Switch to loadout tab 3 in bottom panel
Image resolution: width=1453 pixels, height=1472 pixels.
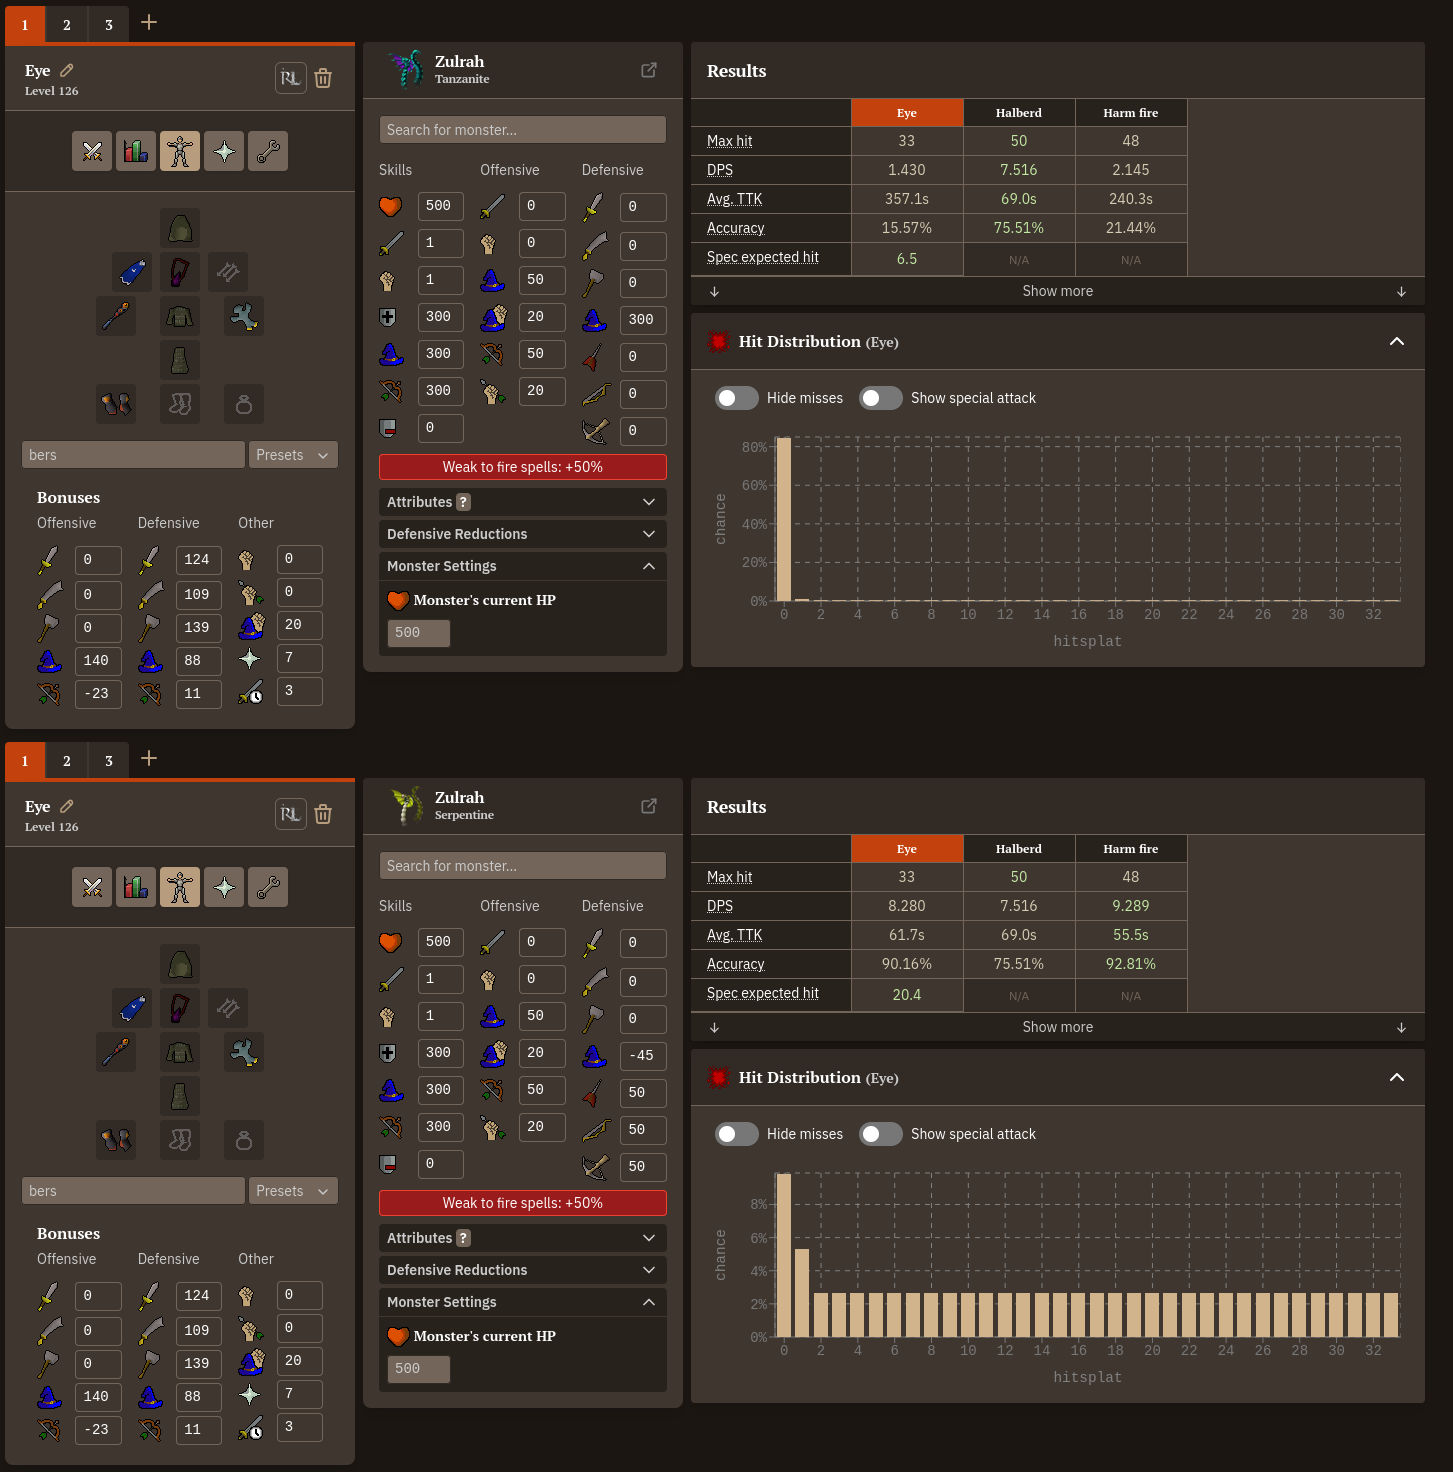point(109,761)
